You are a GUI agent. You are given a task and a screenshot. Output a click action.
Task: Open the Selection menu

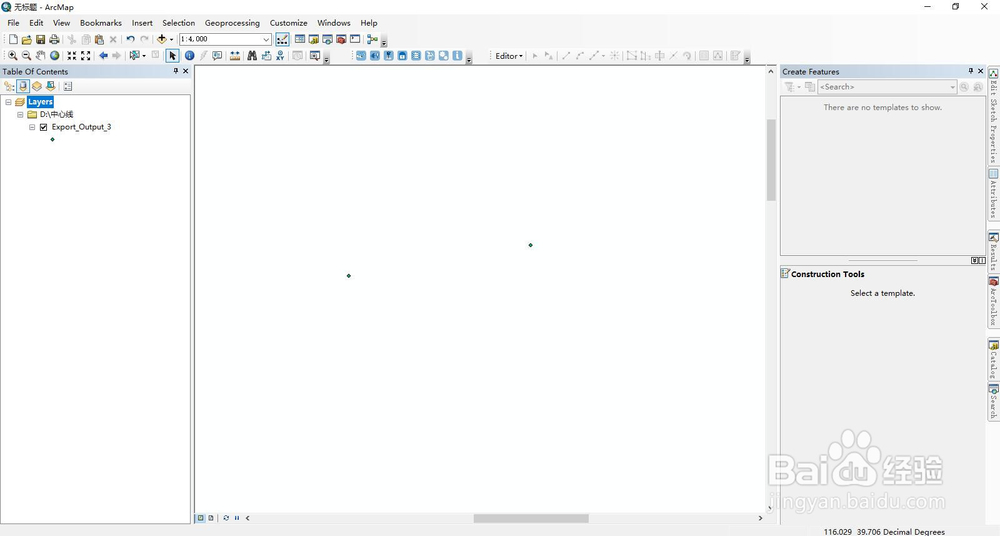coord(179,23)
